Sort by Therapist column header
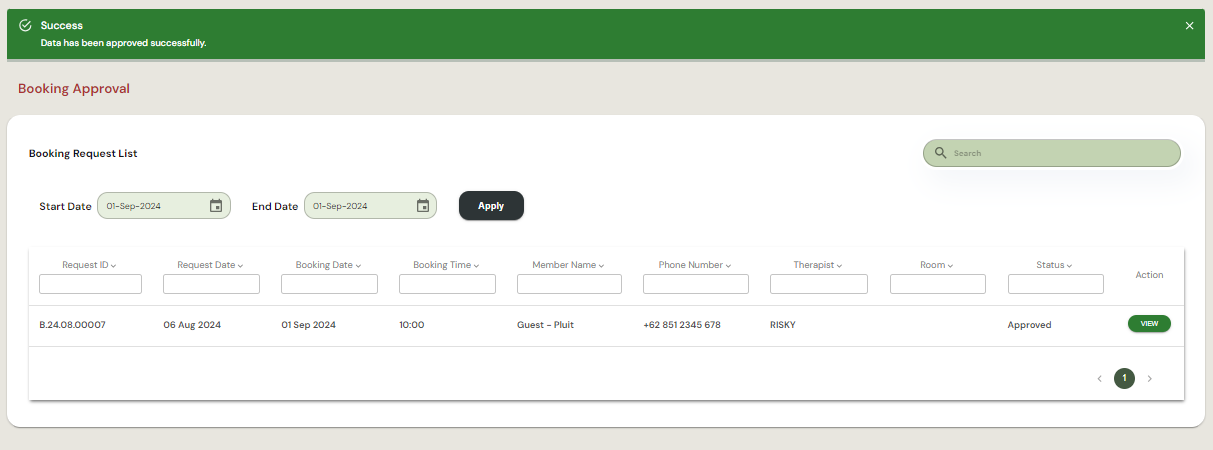 tap(817, 265)
